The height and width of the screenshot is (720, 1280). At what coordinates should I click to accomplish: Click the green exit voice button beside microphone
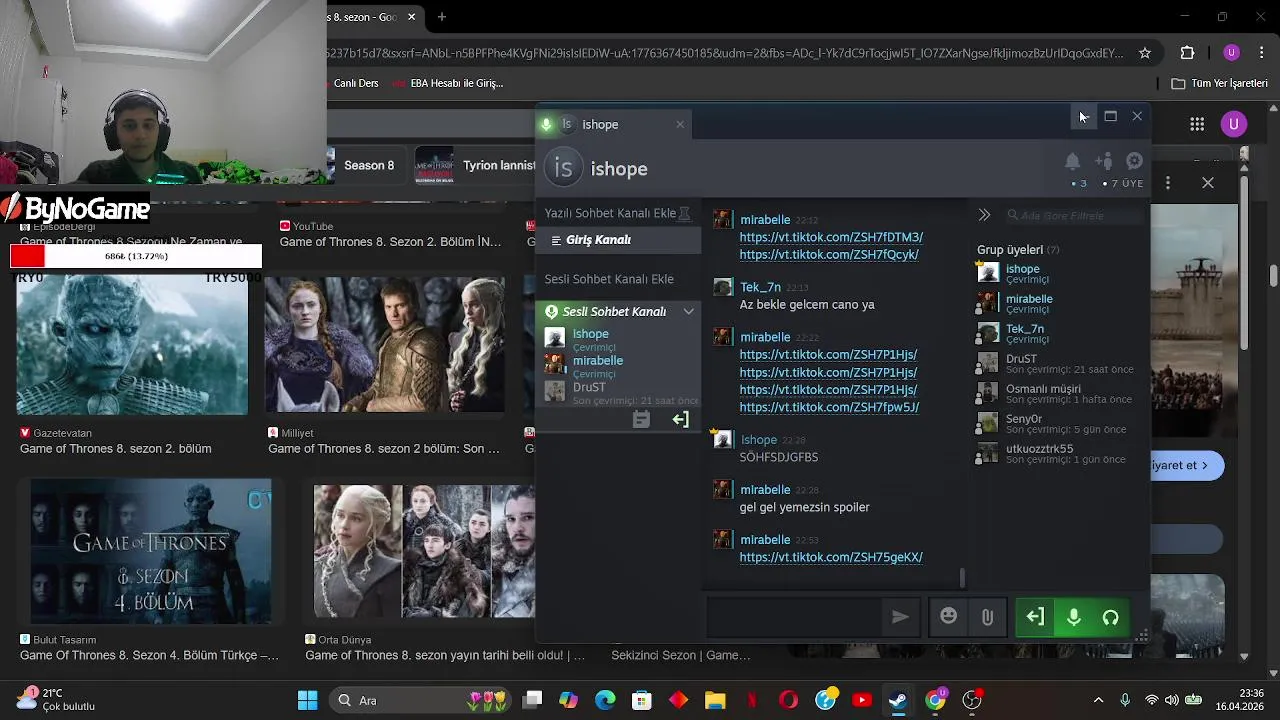(x=1035, y=617)
